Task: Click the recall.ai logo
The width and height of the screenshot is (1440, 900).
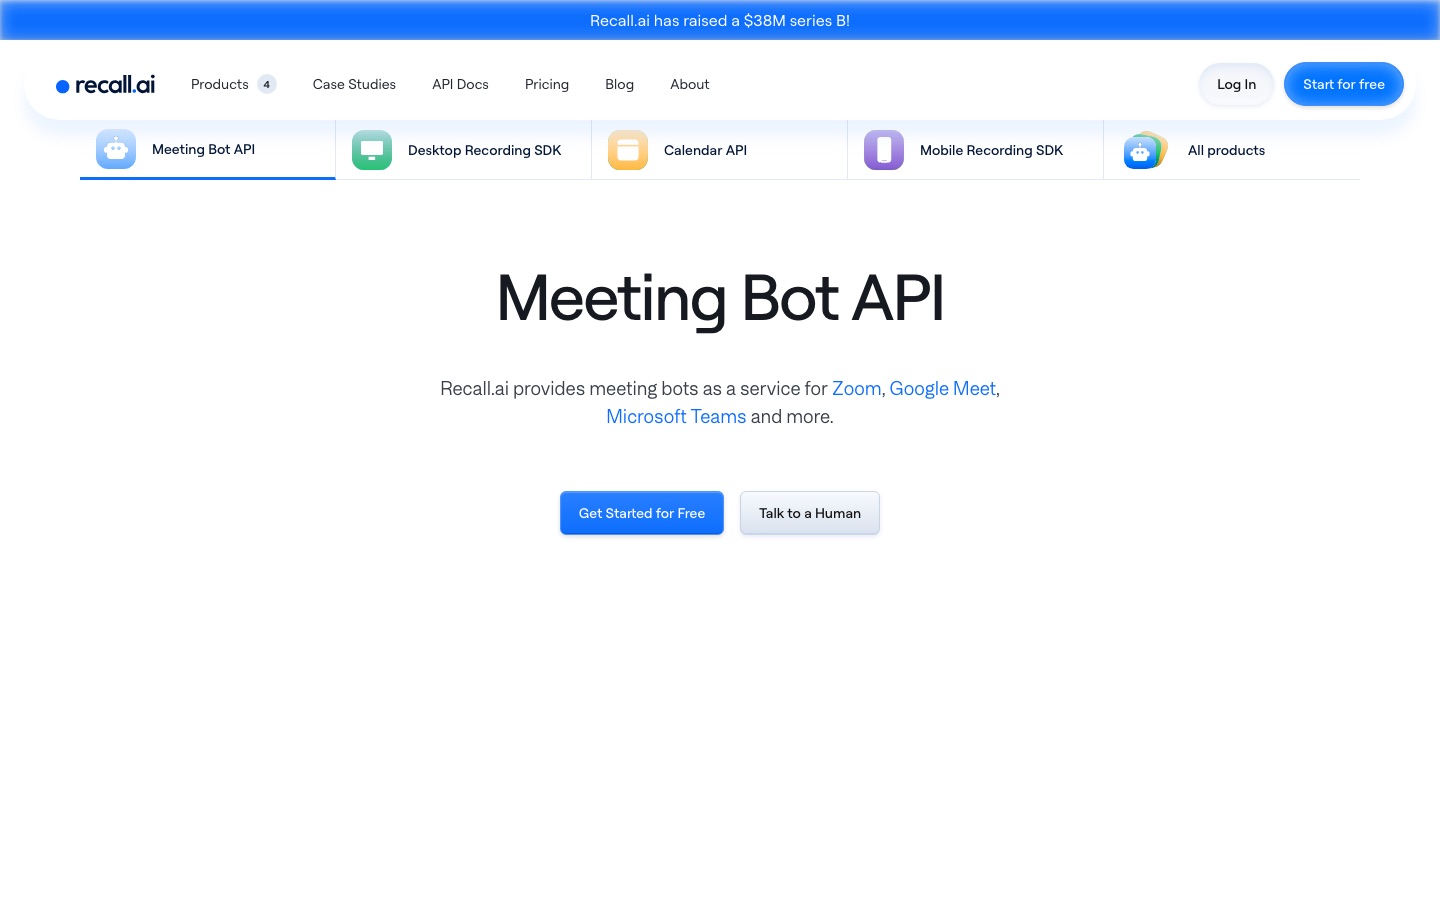Action: (105, 85)
